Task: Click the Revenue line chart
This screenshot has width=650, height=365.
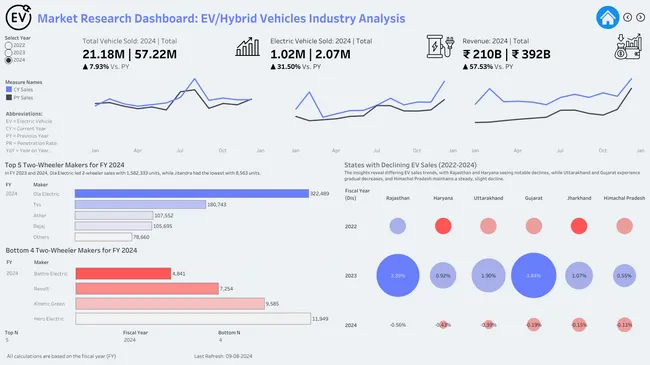Action: coord(553,100)
